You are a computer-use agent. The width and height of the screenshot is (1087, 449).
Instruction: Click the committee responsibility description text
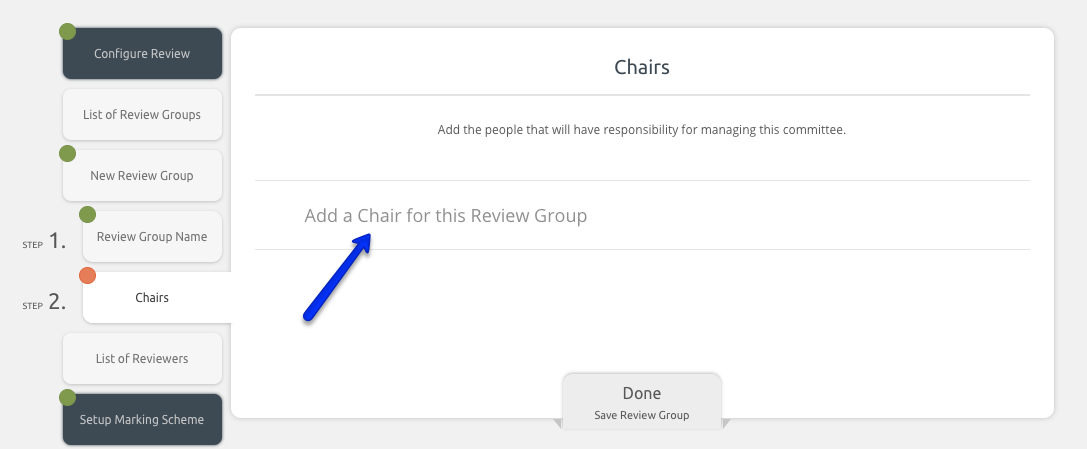(642, 130)
